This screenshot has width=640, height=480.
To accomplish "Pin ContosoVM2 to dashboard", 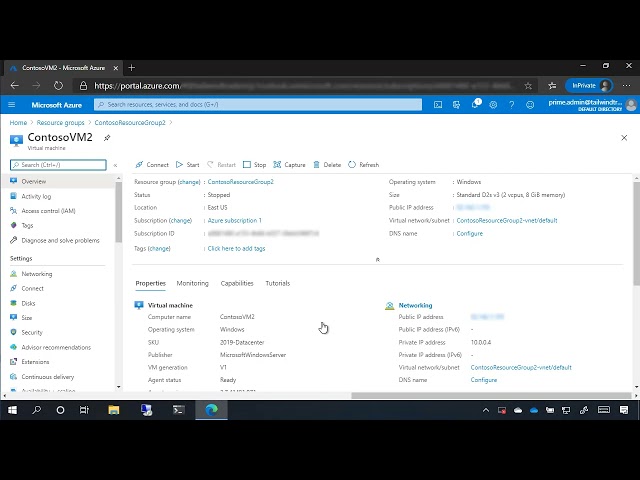I will [107, 138].
